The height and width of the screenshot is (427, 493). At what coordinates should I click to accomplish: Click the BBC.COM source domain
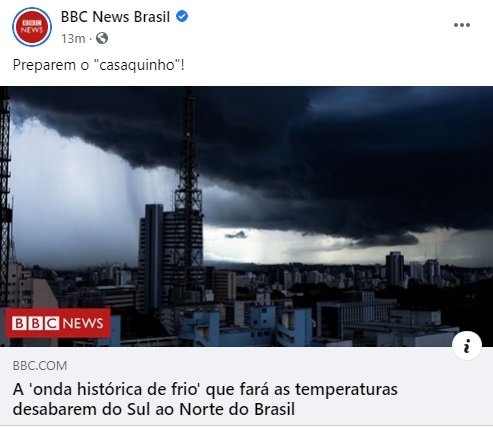pos(40,366)
